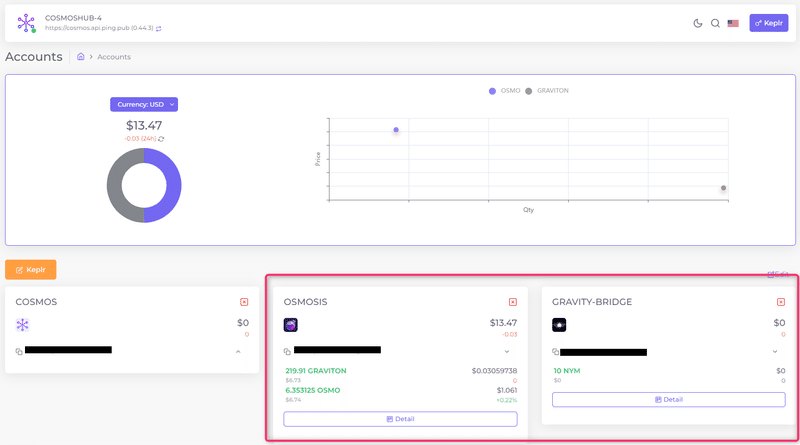Refresh the API endpoint next to cosmos.api.ping.pub
This screenshot has width=800, height=445.
click(159, 29)
